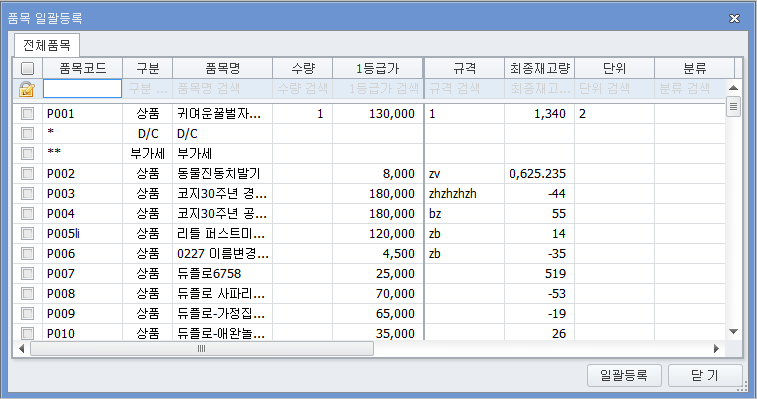Select the 동물진동치발기 item name cell
757x399 pixels.
pyautogui.click(x=223, y=173)
